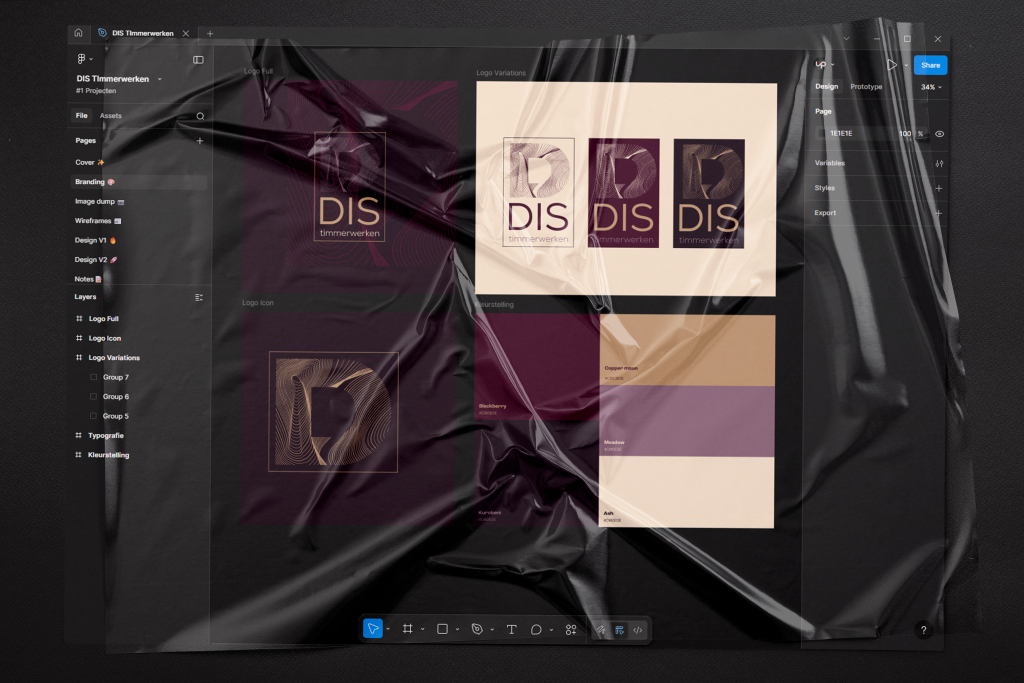
Task: Add a new page with plus button
Action: point(199,141)
